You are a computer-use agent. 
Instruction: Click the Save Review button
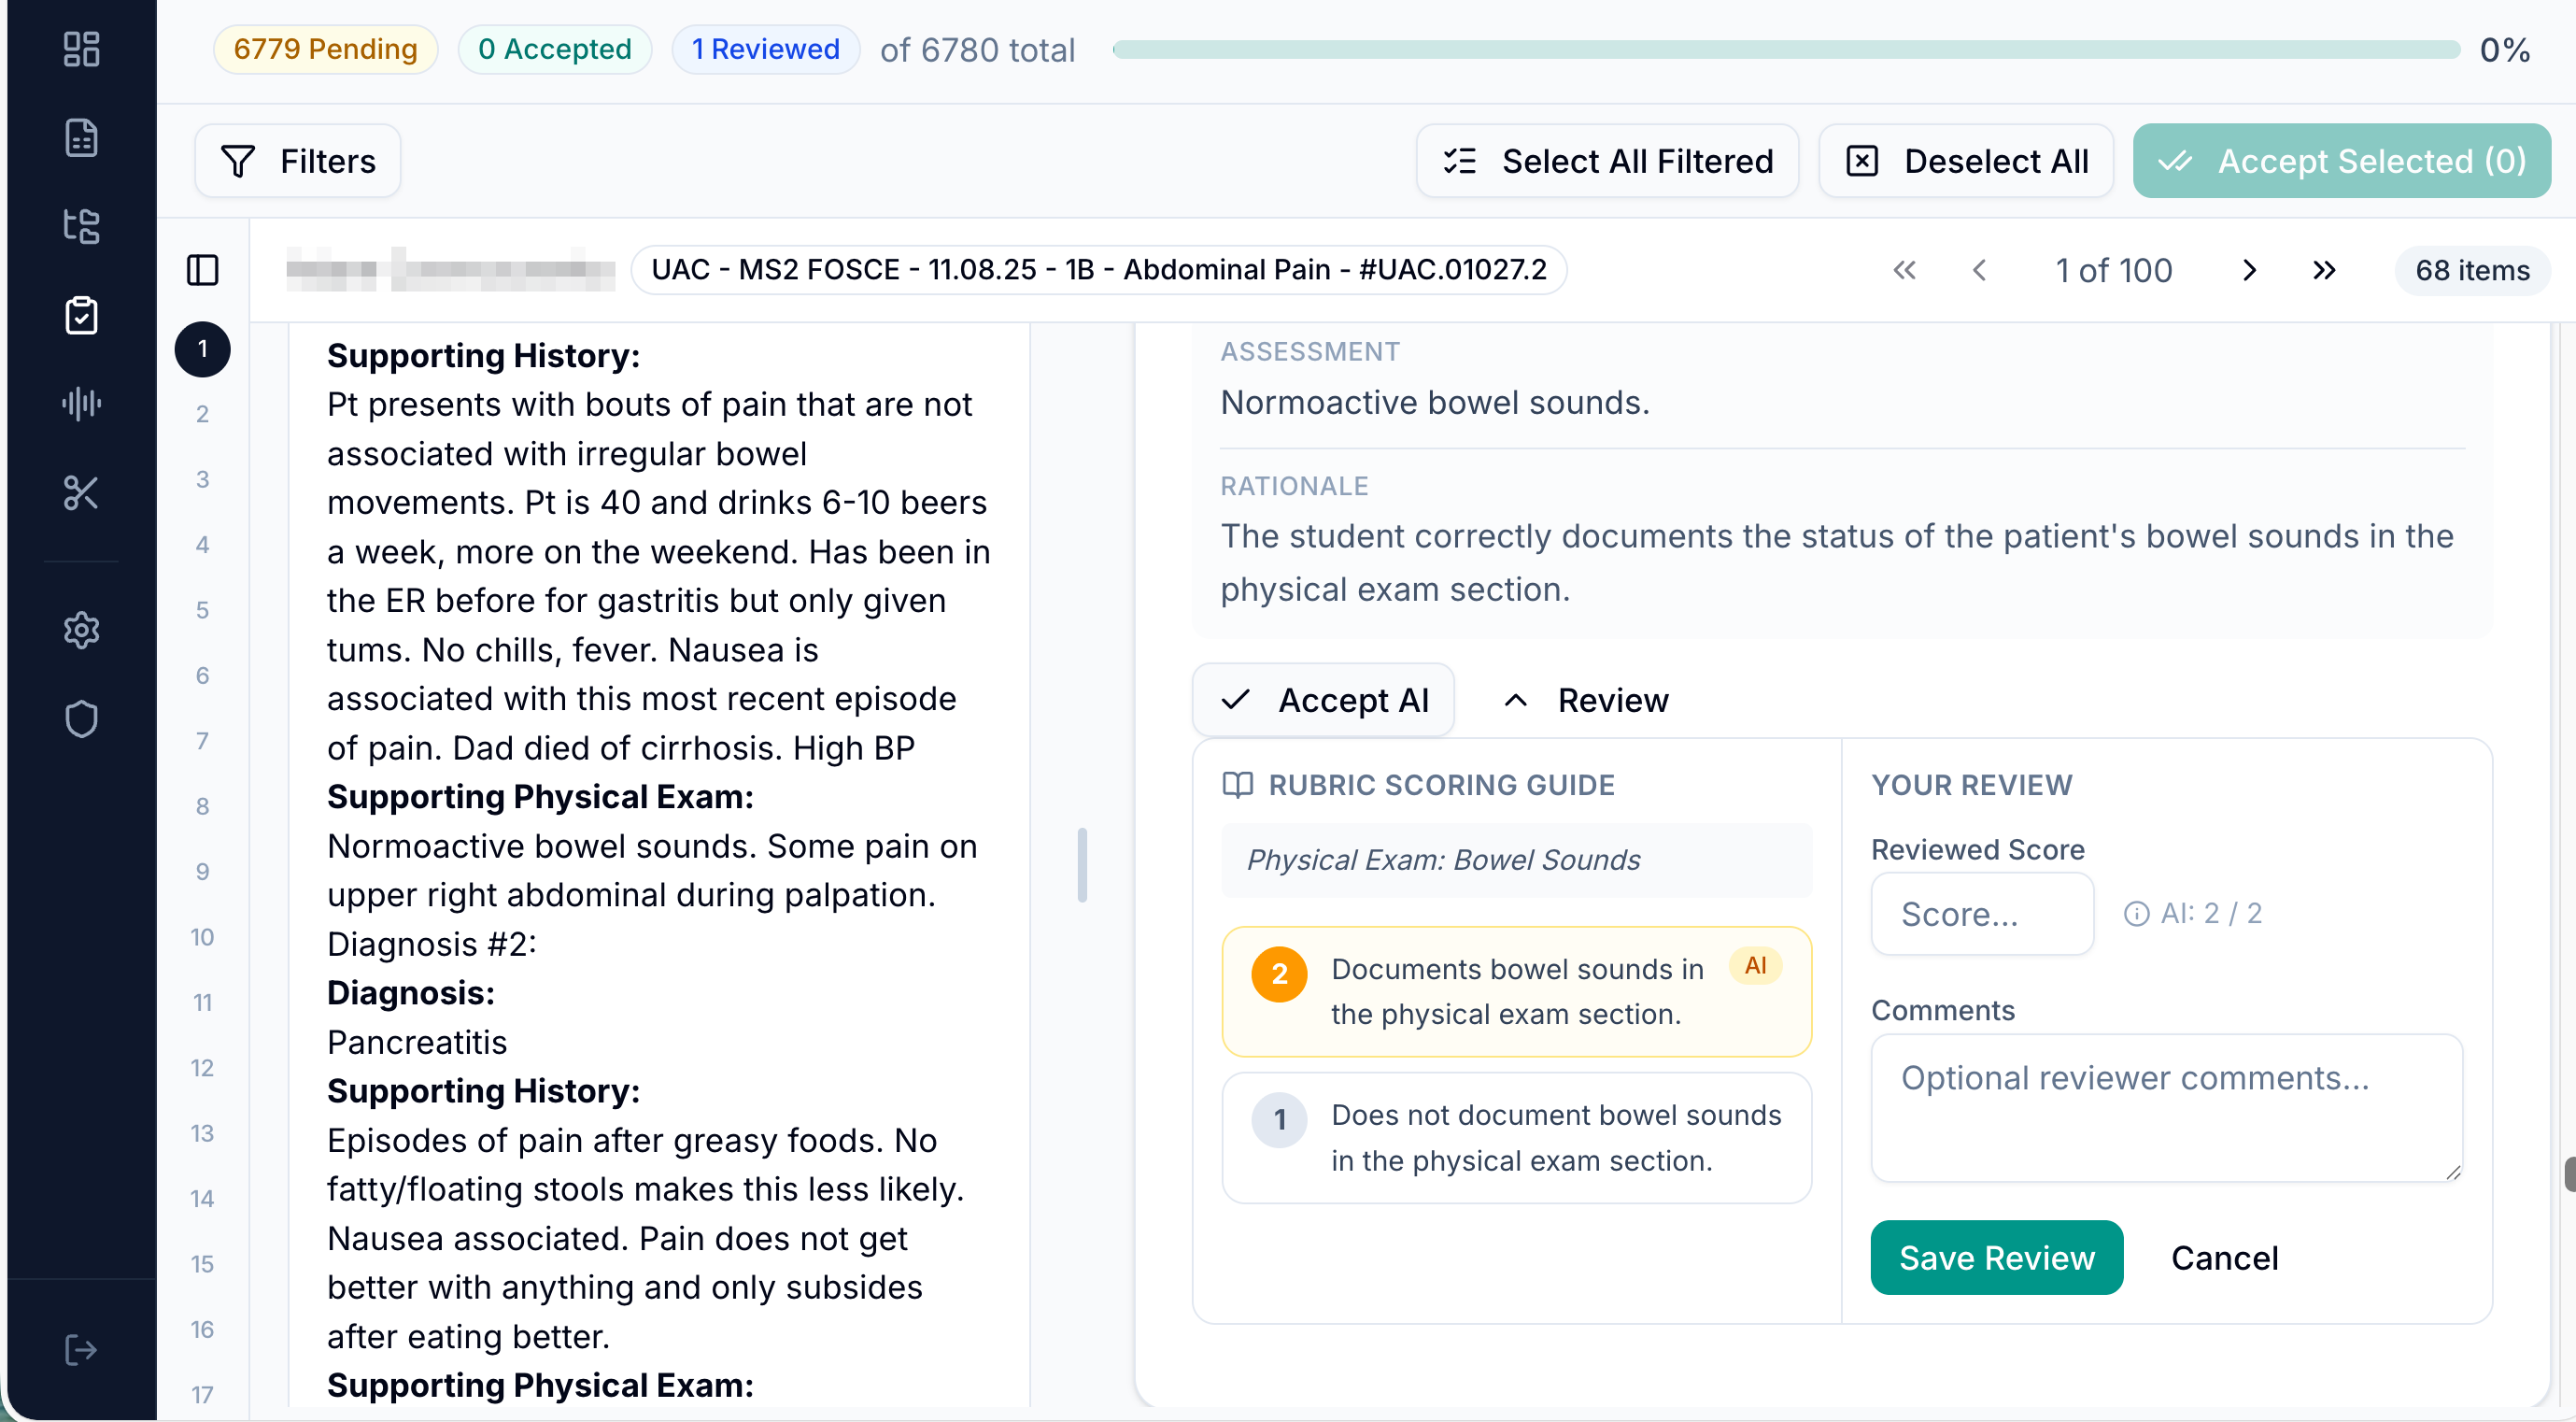point(1996,1257)
